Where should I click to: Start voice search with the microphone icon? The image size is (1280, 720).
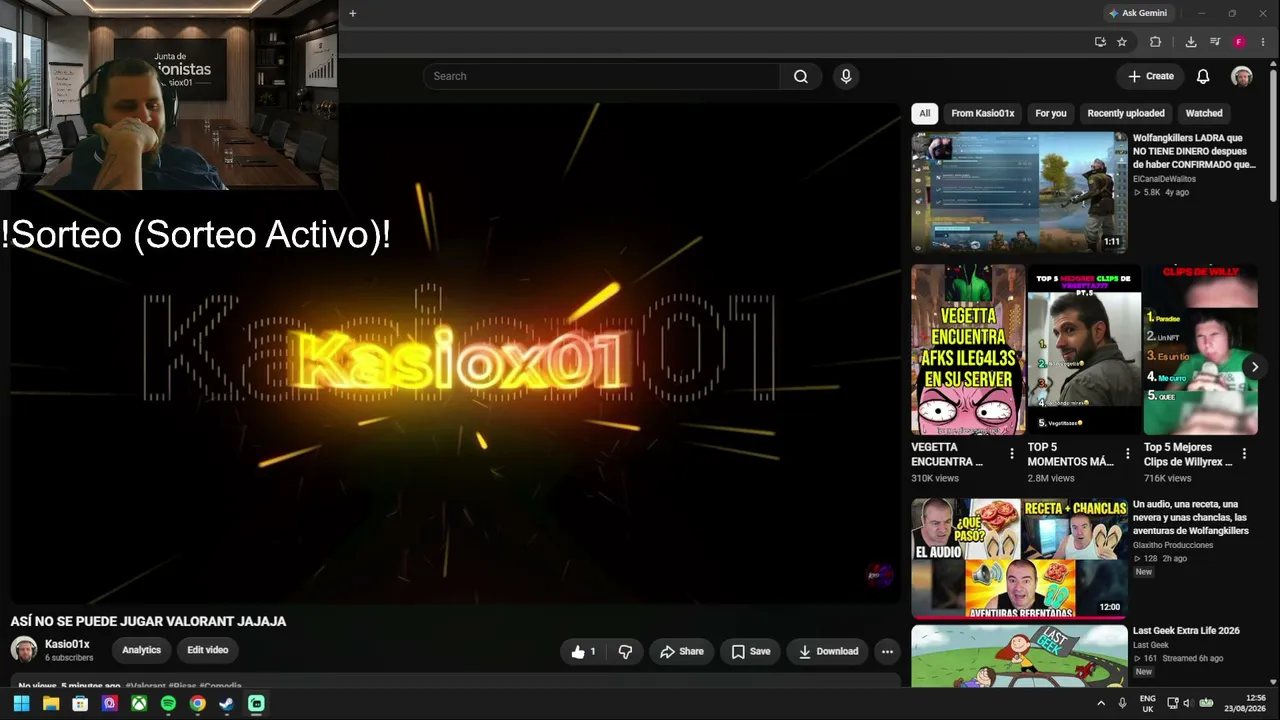click(x=846, y=76)
